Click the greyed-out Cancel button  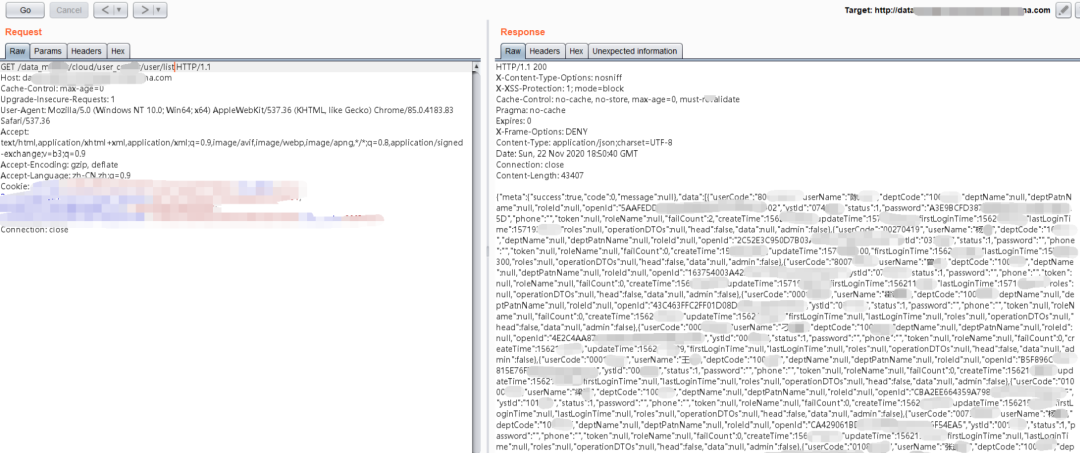[68, 10]
